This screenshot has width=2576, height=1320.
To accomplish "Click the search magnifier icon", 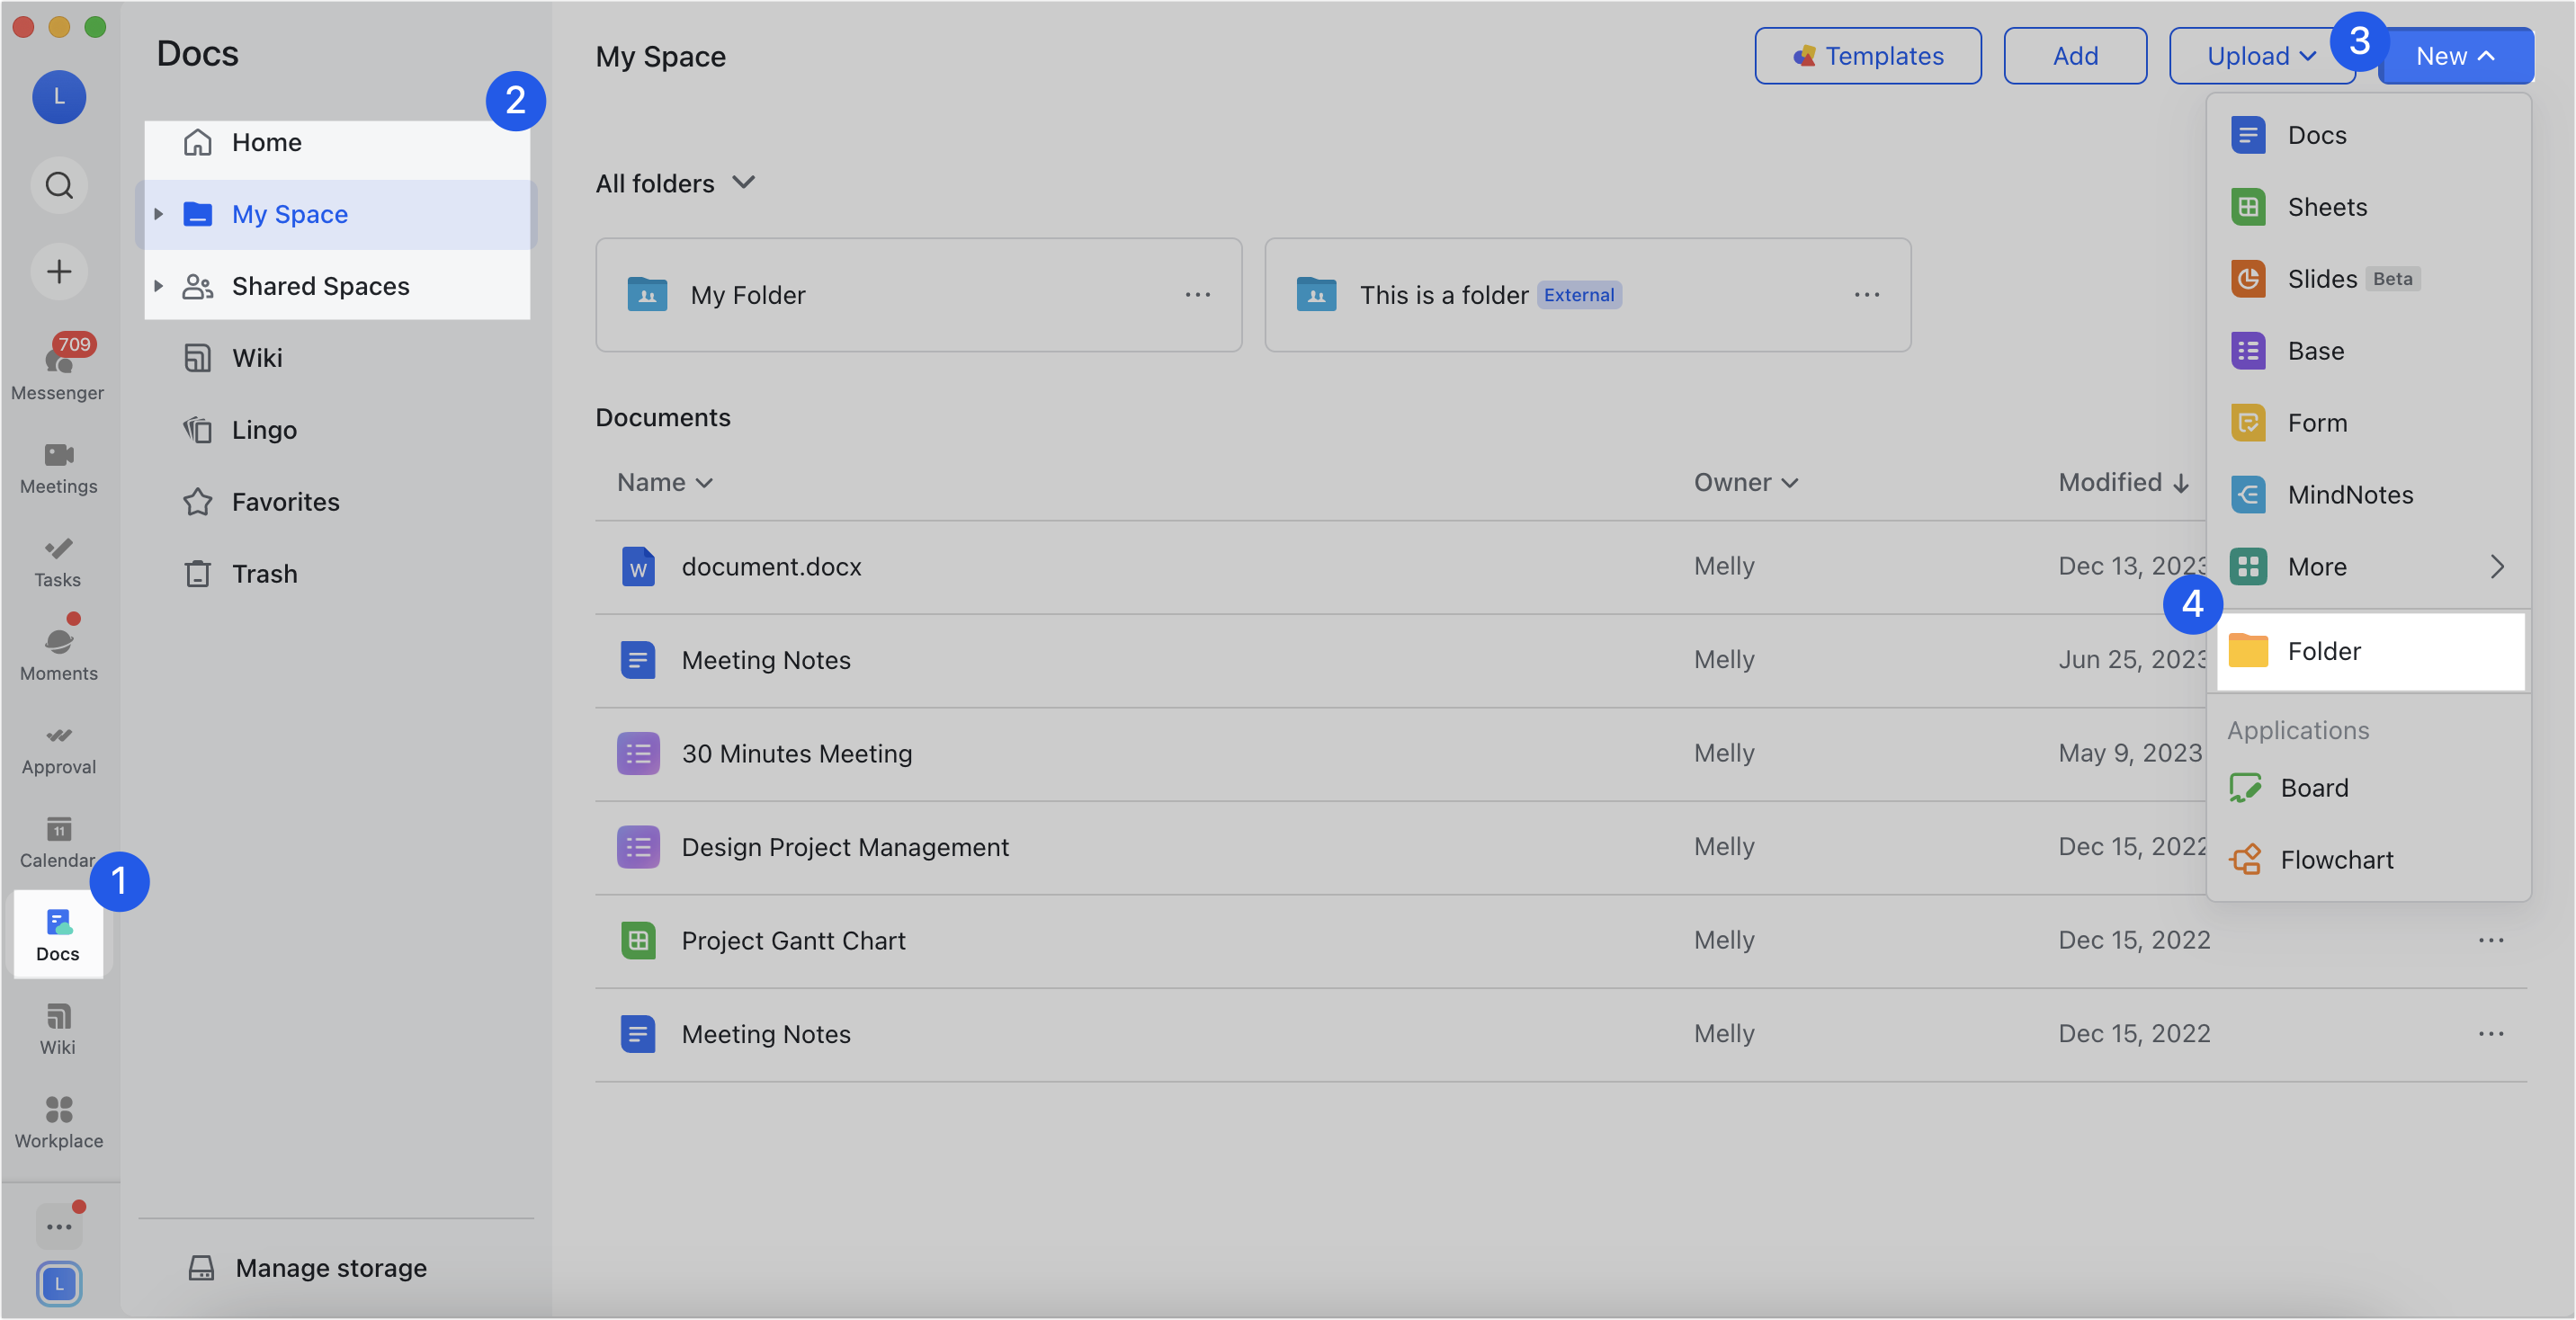I will pyautogui.click(x=58, y=184).
